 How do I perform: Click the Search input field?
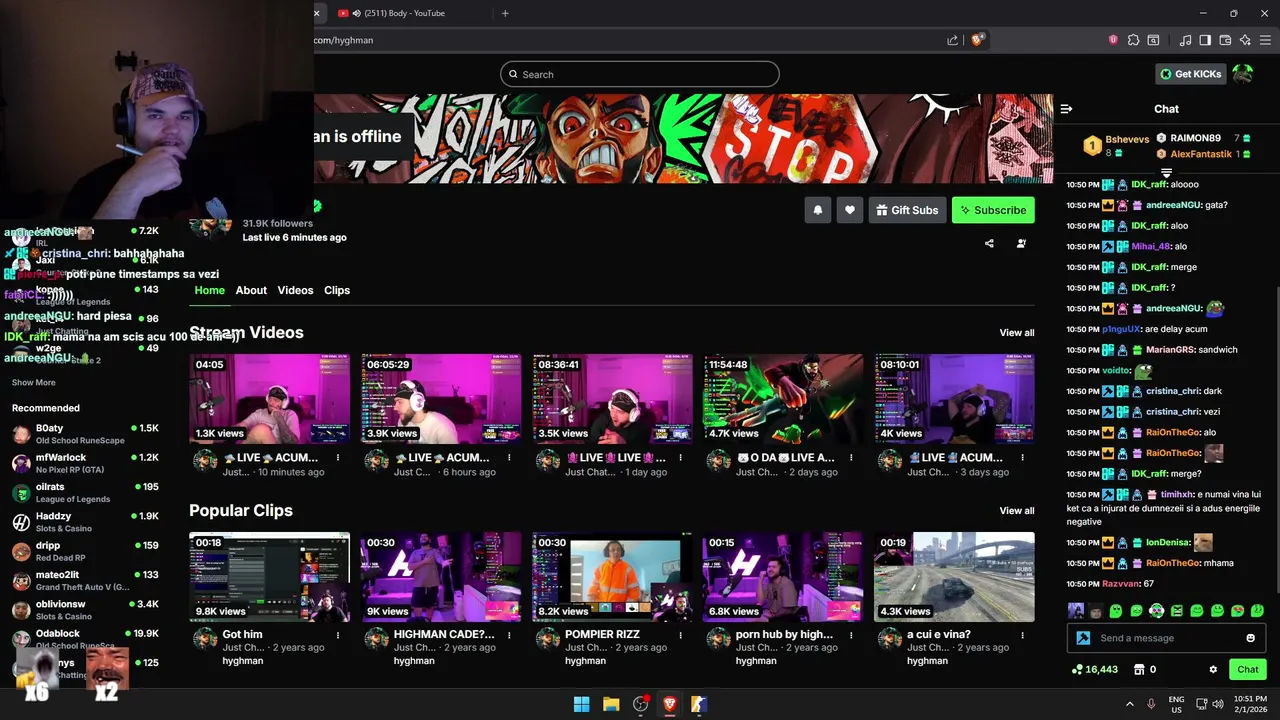[x=640, y=74]
